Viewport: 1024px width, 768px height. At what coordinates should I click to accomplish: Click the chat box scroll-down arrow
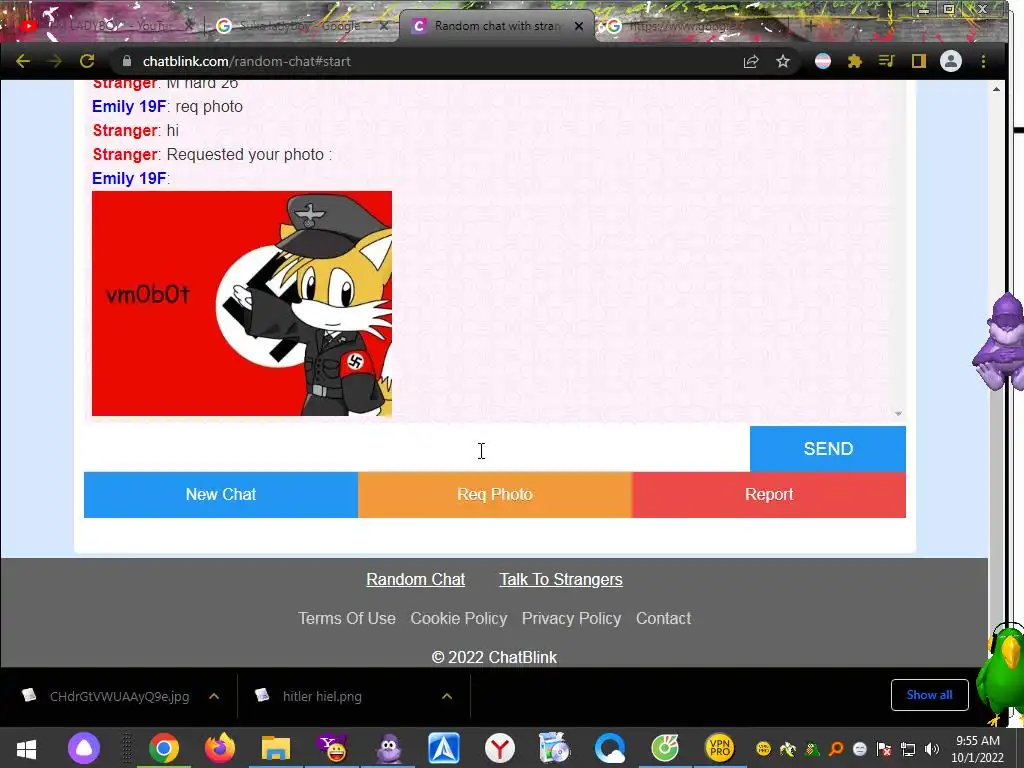tap(898, 413)
